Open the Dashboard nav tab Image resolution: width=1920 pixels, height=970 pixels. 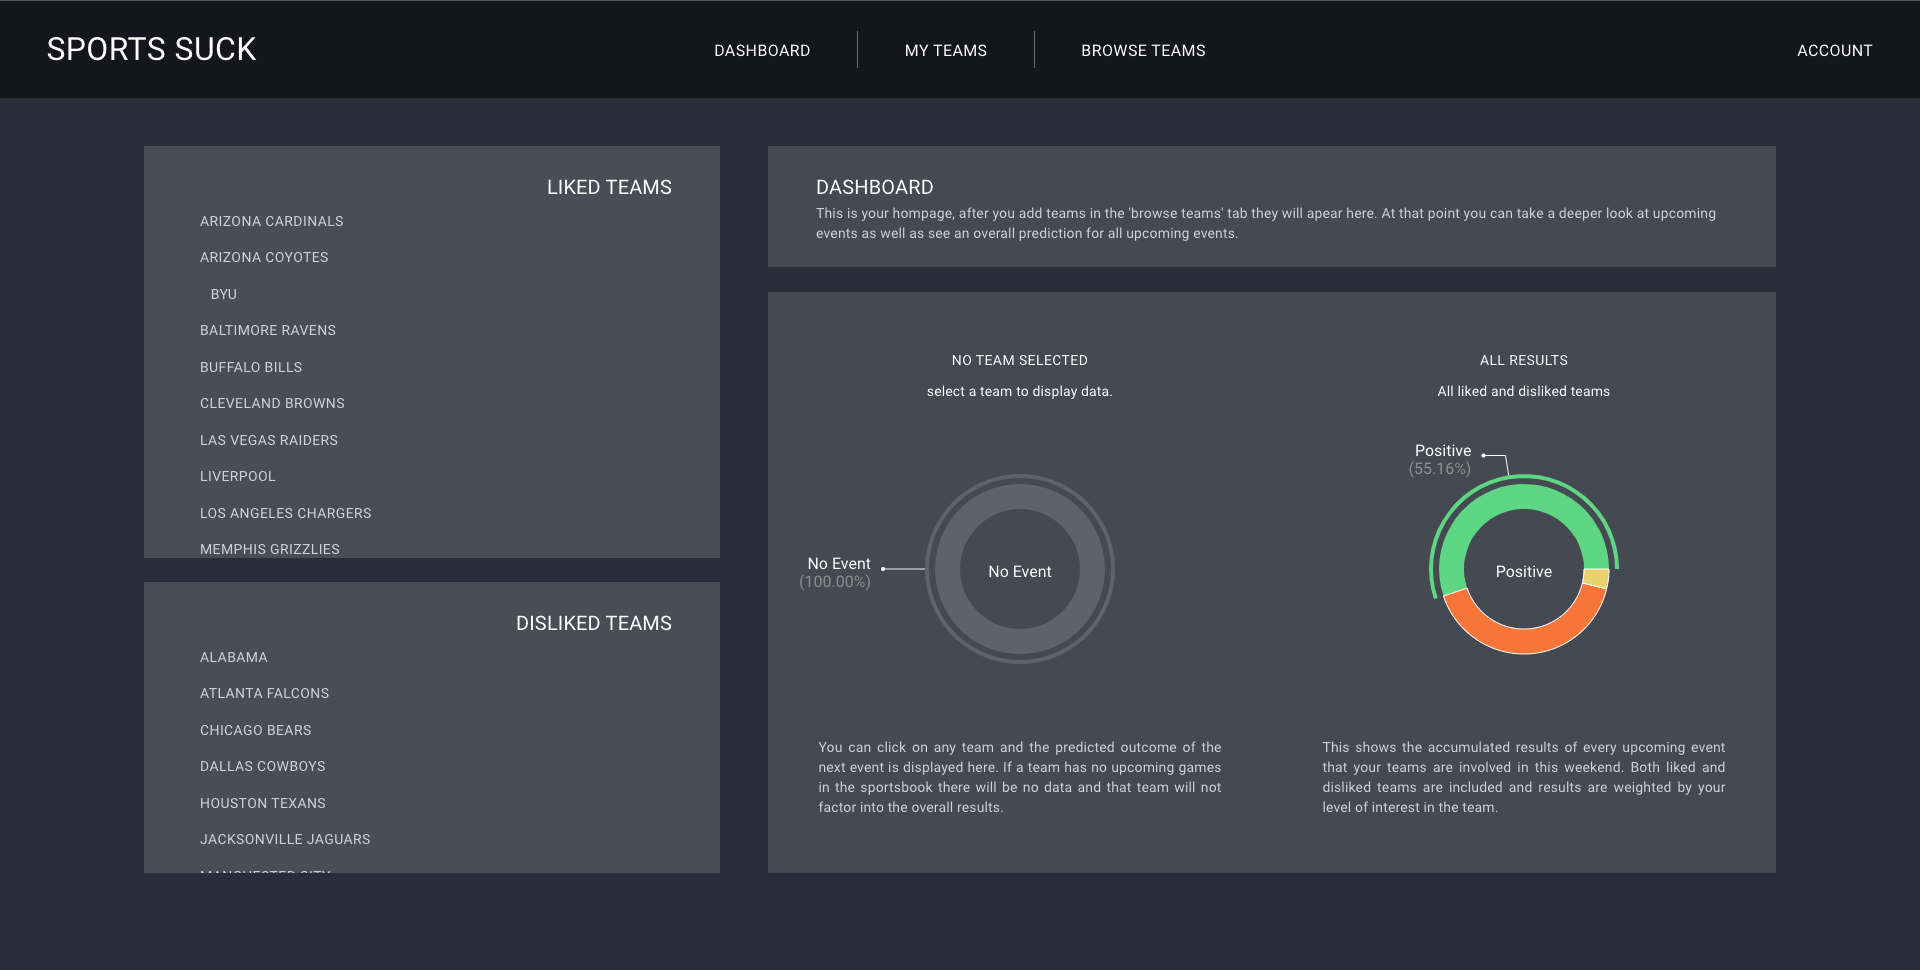click(x=762, y=50)
